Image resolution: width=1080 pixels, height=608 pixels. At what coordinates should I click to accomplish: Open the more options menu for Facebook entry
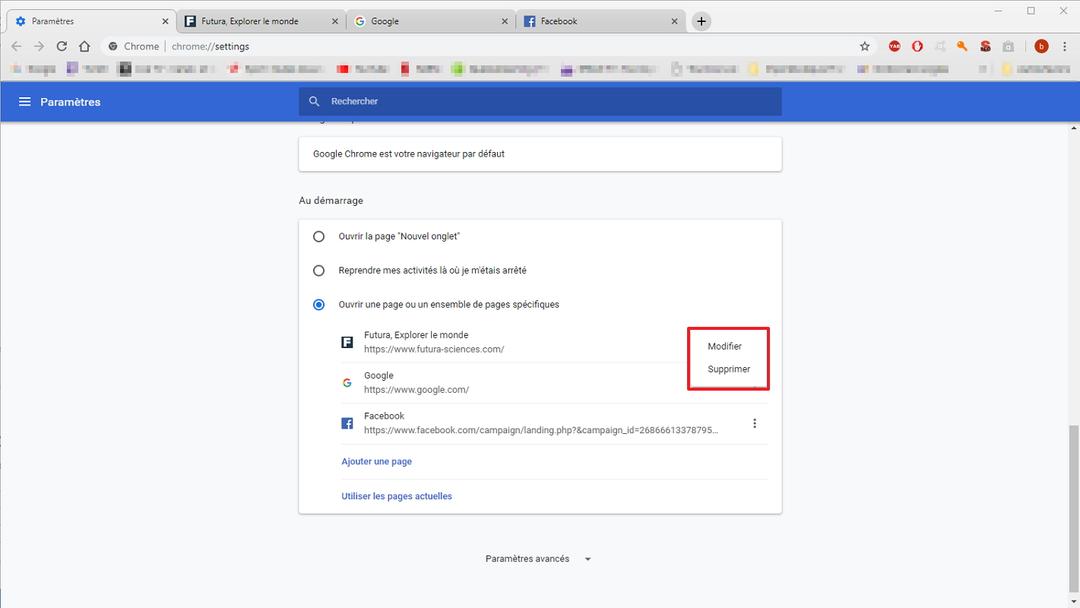pyautogui.click(x=754, y=424)
